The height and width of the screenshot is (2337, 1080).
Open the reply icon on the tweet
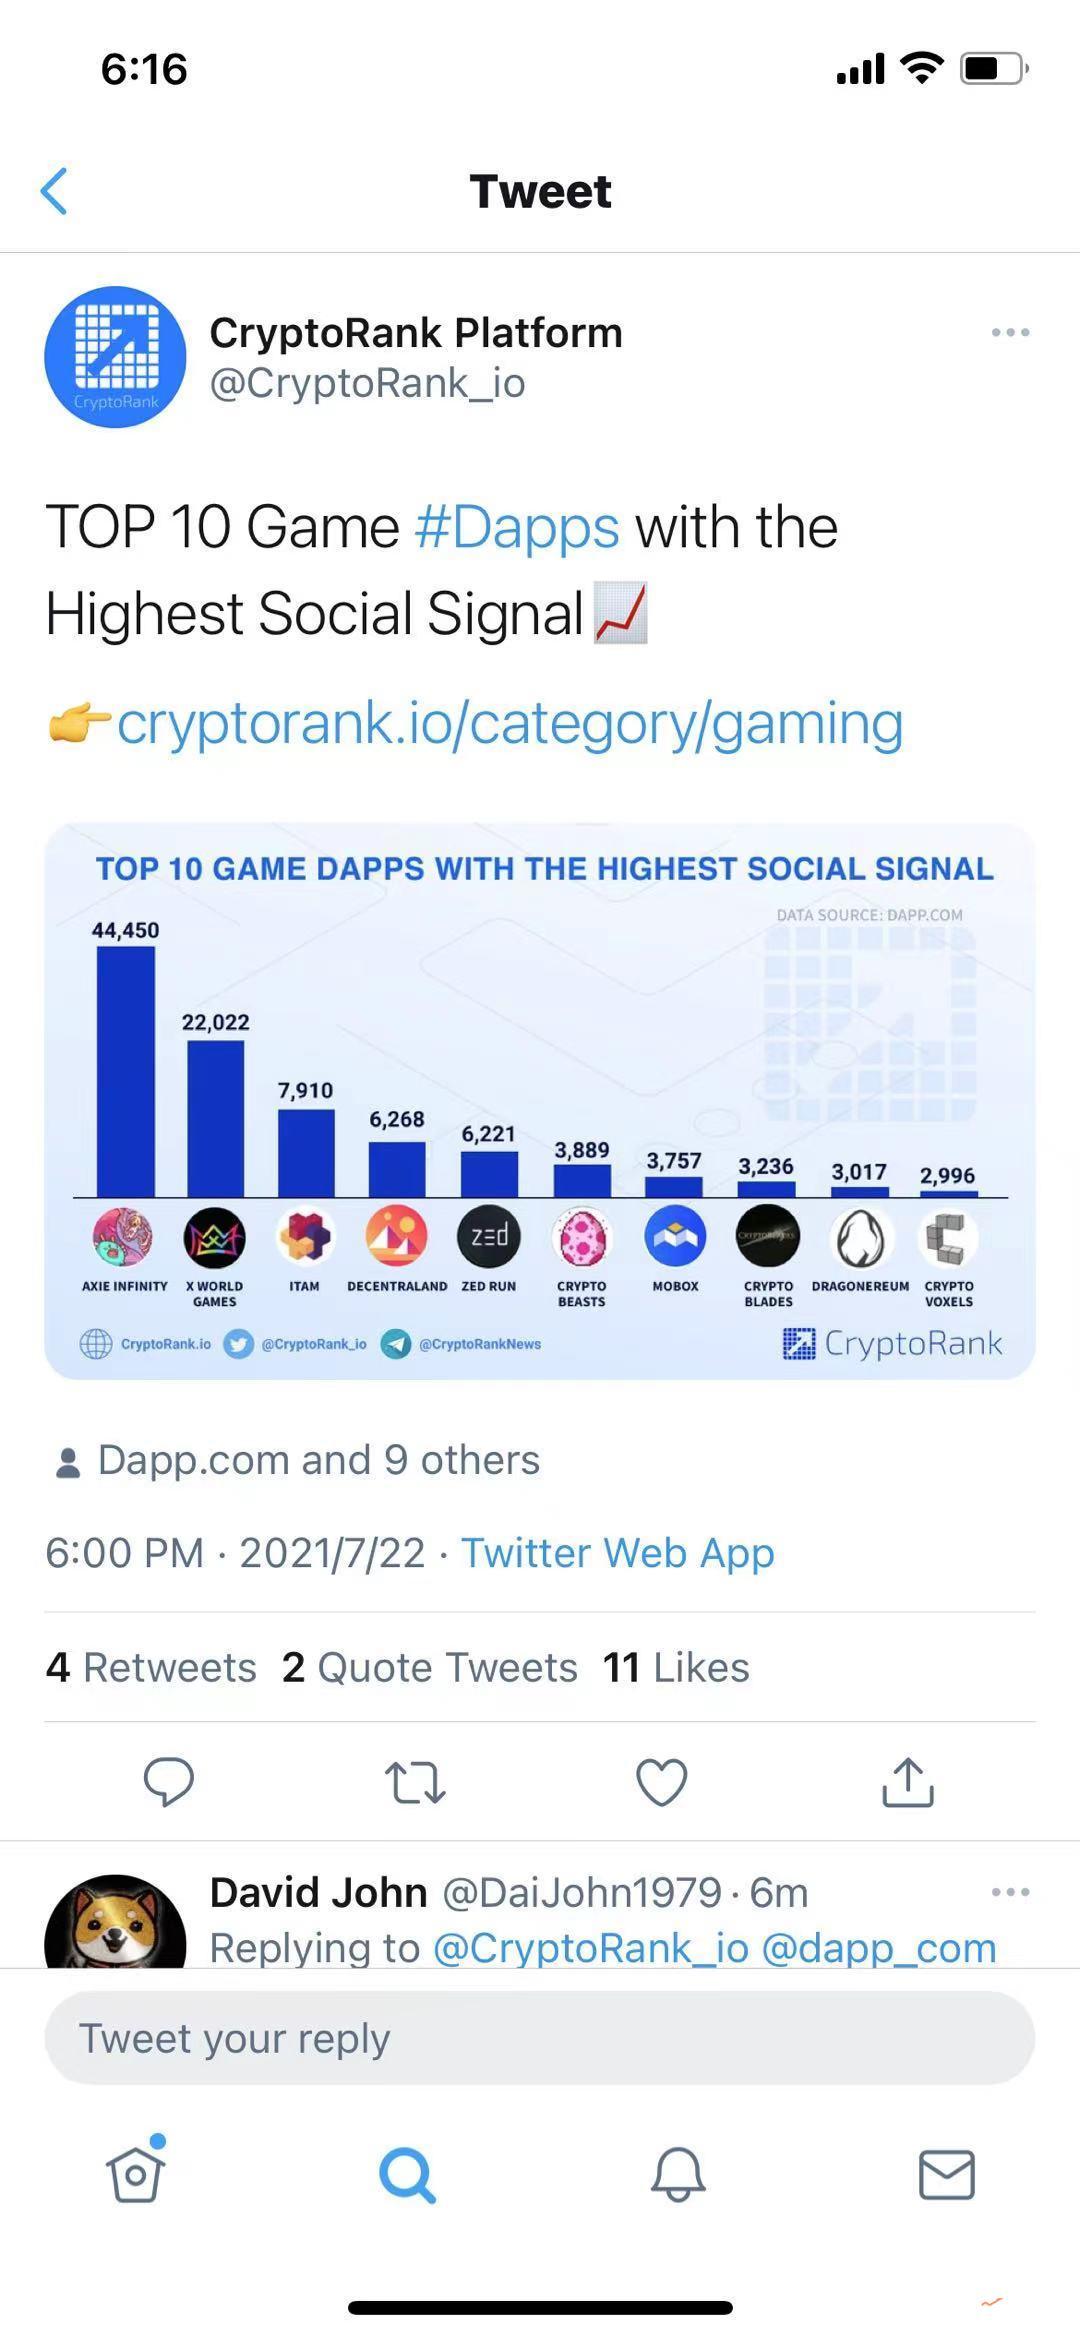pyautogui.click(x=170, y=1781)
